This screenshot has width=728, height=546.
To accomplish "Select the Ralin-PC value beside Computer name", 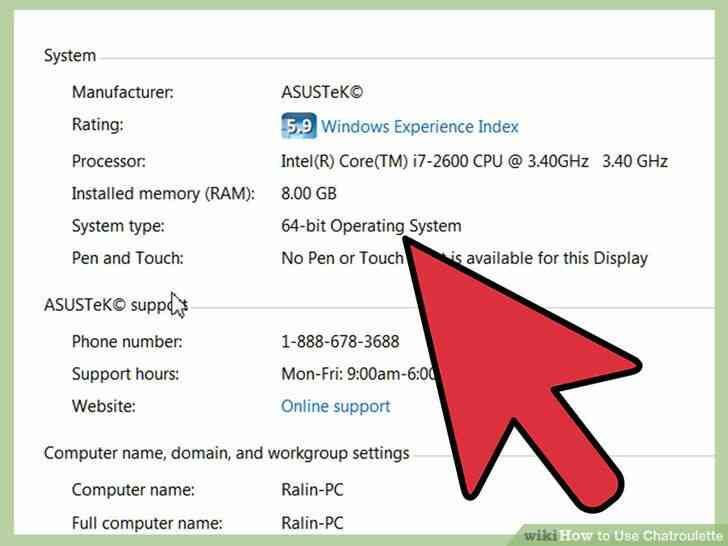I will (312, 490).
